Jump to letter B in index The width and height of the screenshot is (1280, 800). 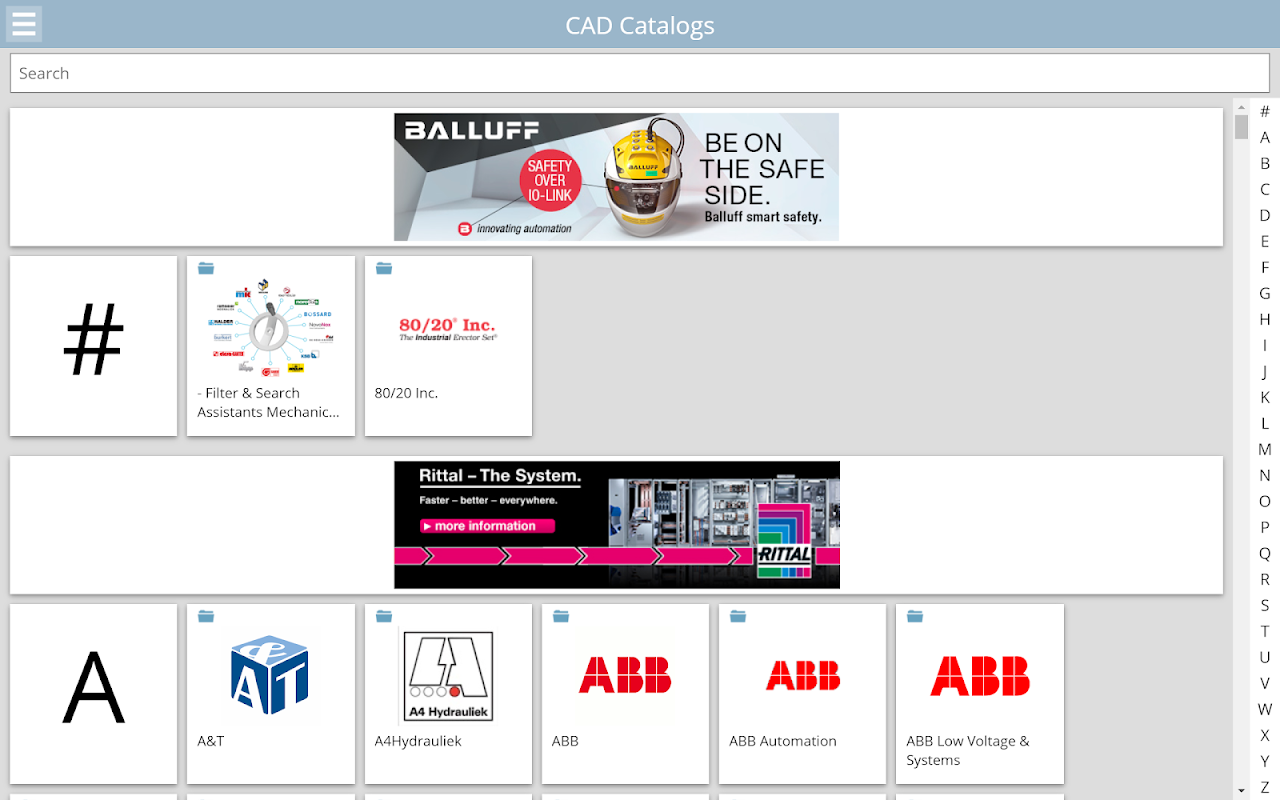(1265, 163)
